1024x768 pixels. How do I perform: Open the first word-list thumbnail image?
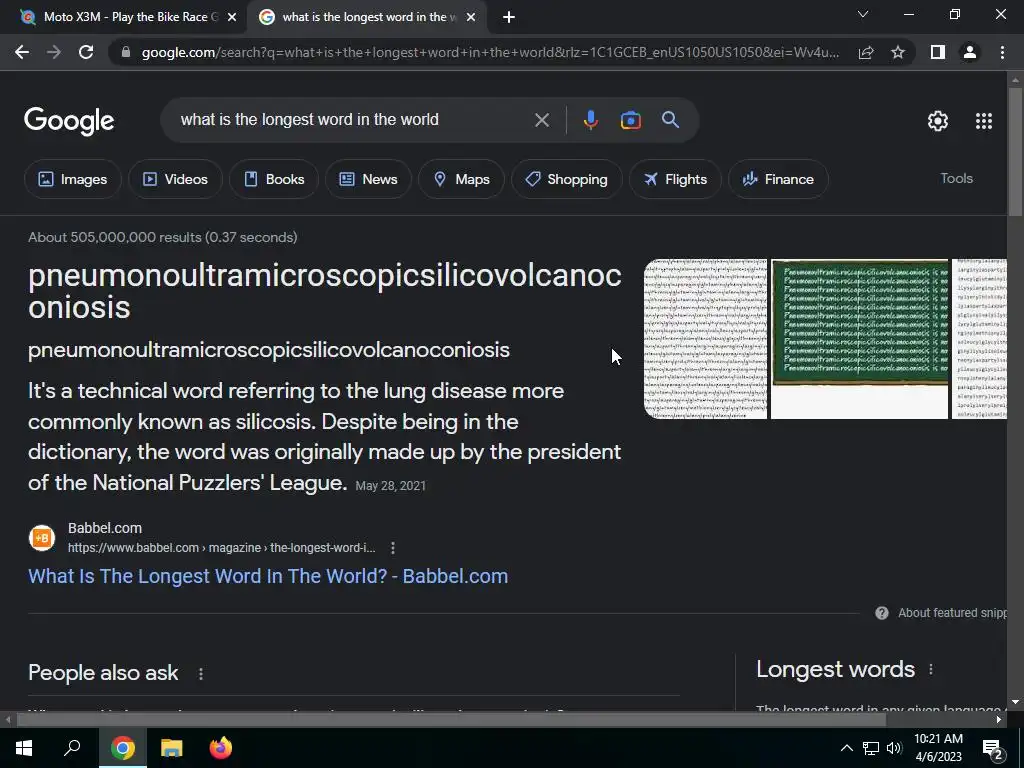pos(705,339)
